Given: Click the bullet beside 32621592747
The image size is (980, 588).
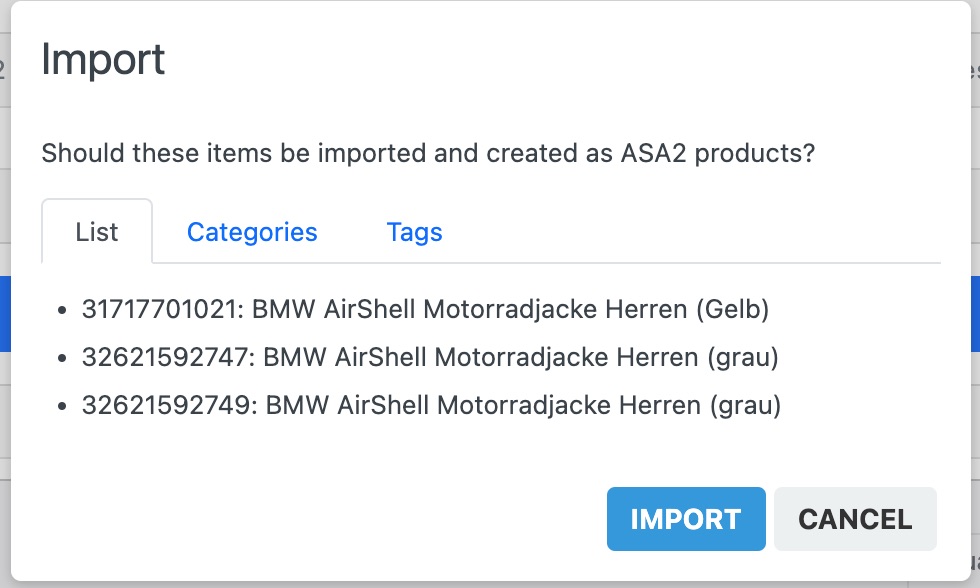Looking at the screenshot, I should 62,357.
